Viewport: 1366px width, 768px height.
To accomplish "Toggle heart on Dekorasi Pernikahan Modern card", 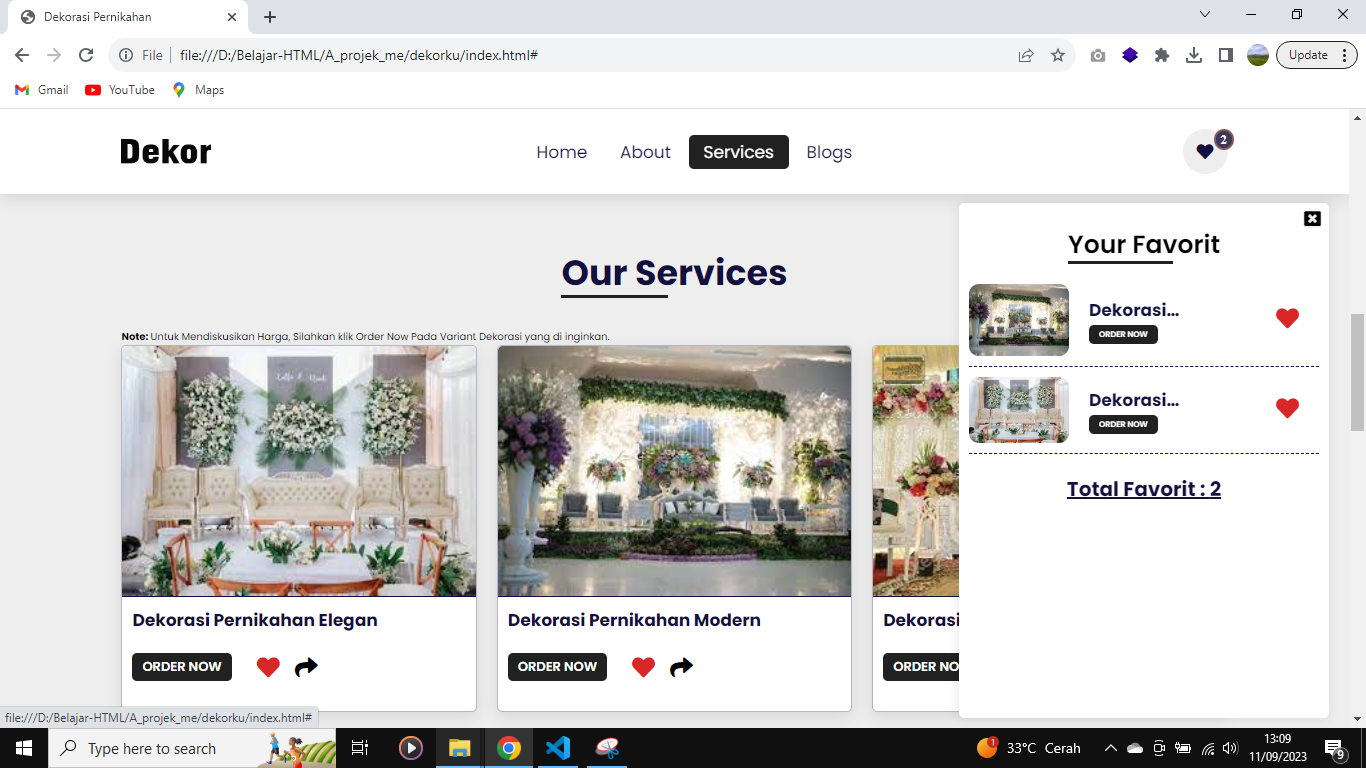I will point(643,667).
